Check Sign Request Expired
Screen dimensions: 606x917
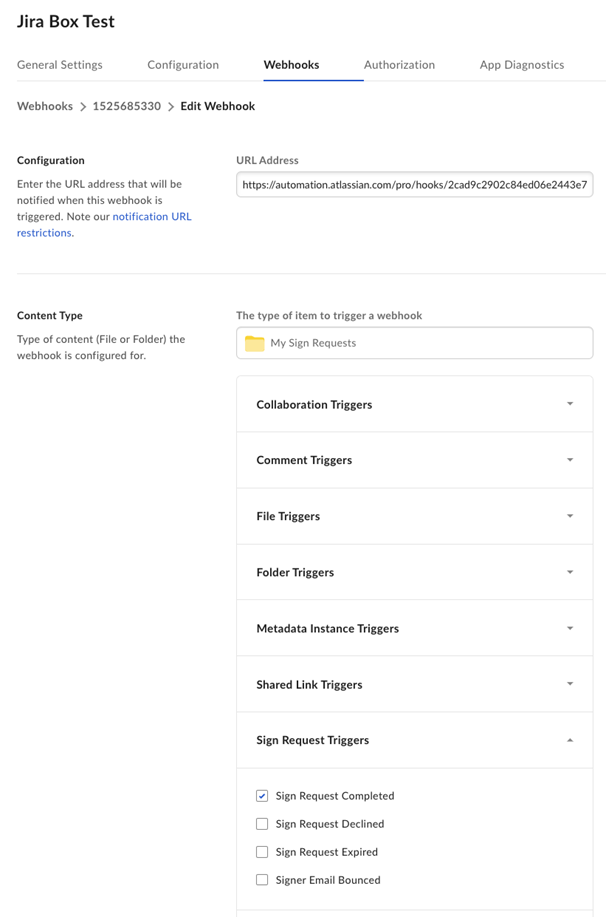click(262, 852)
